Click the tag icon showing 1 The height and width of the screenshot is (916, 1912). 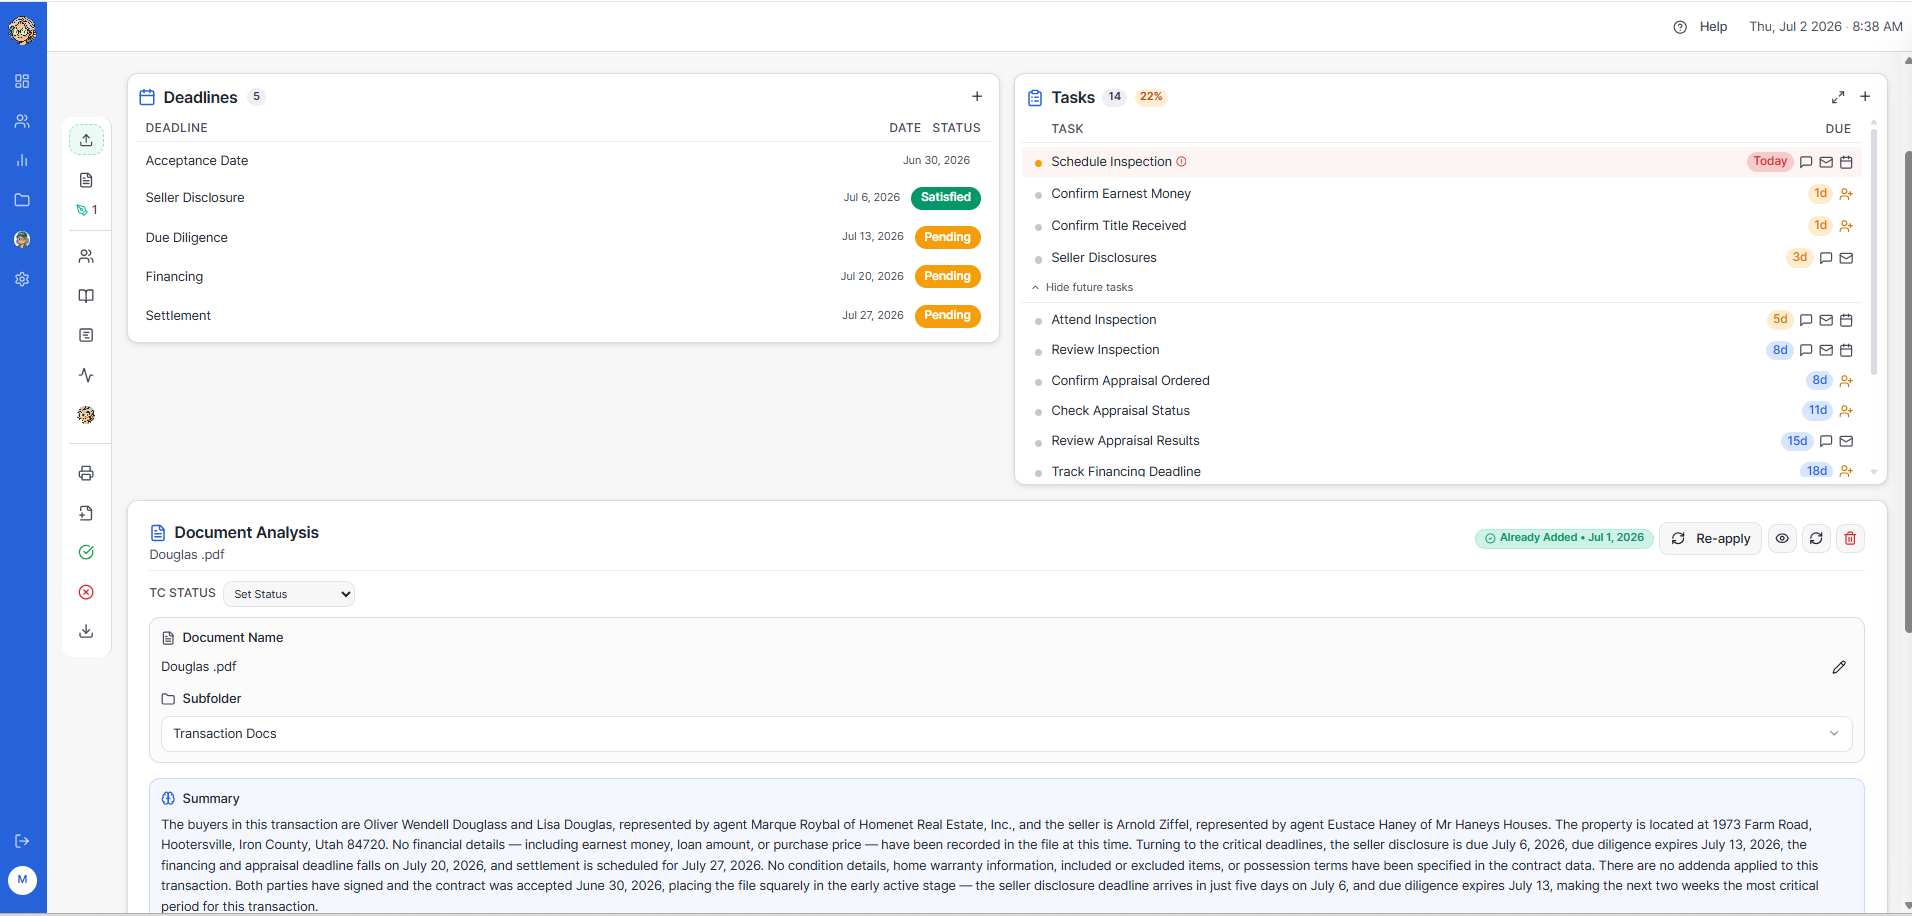tap(86, 210)
